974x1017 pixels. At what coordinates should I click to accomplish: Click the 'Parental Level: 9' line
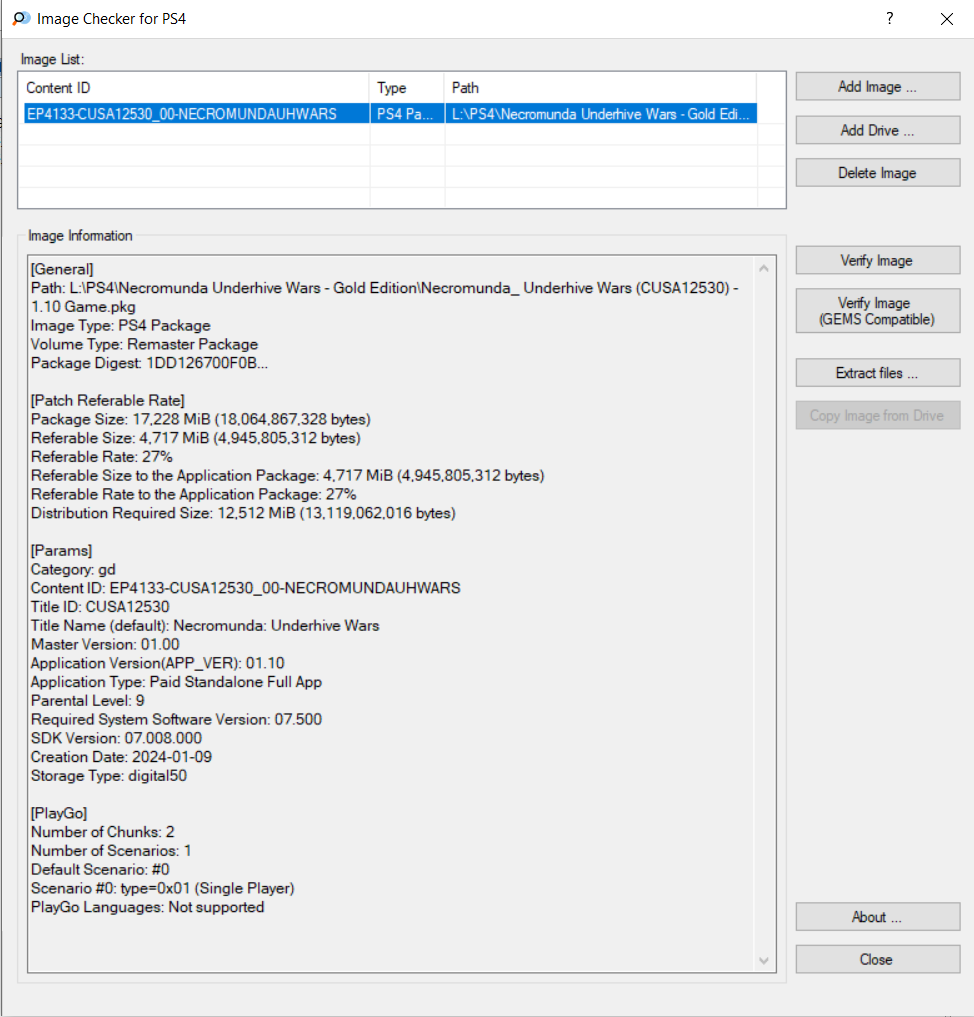(x=88, y=701)
